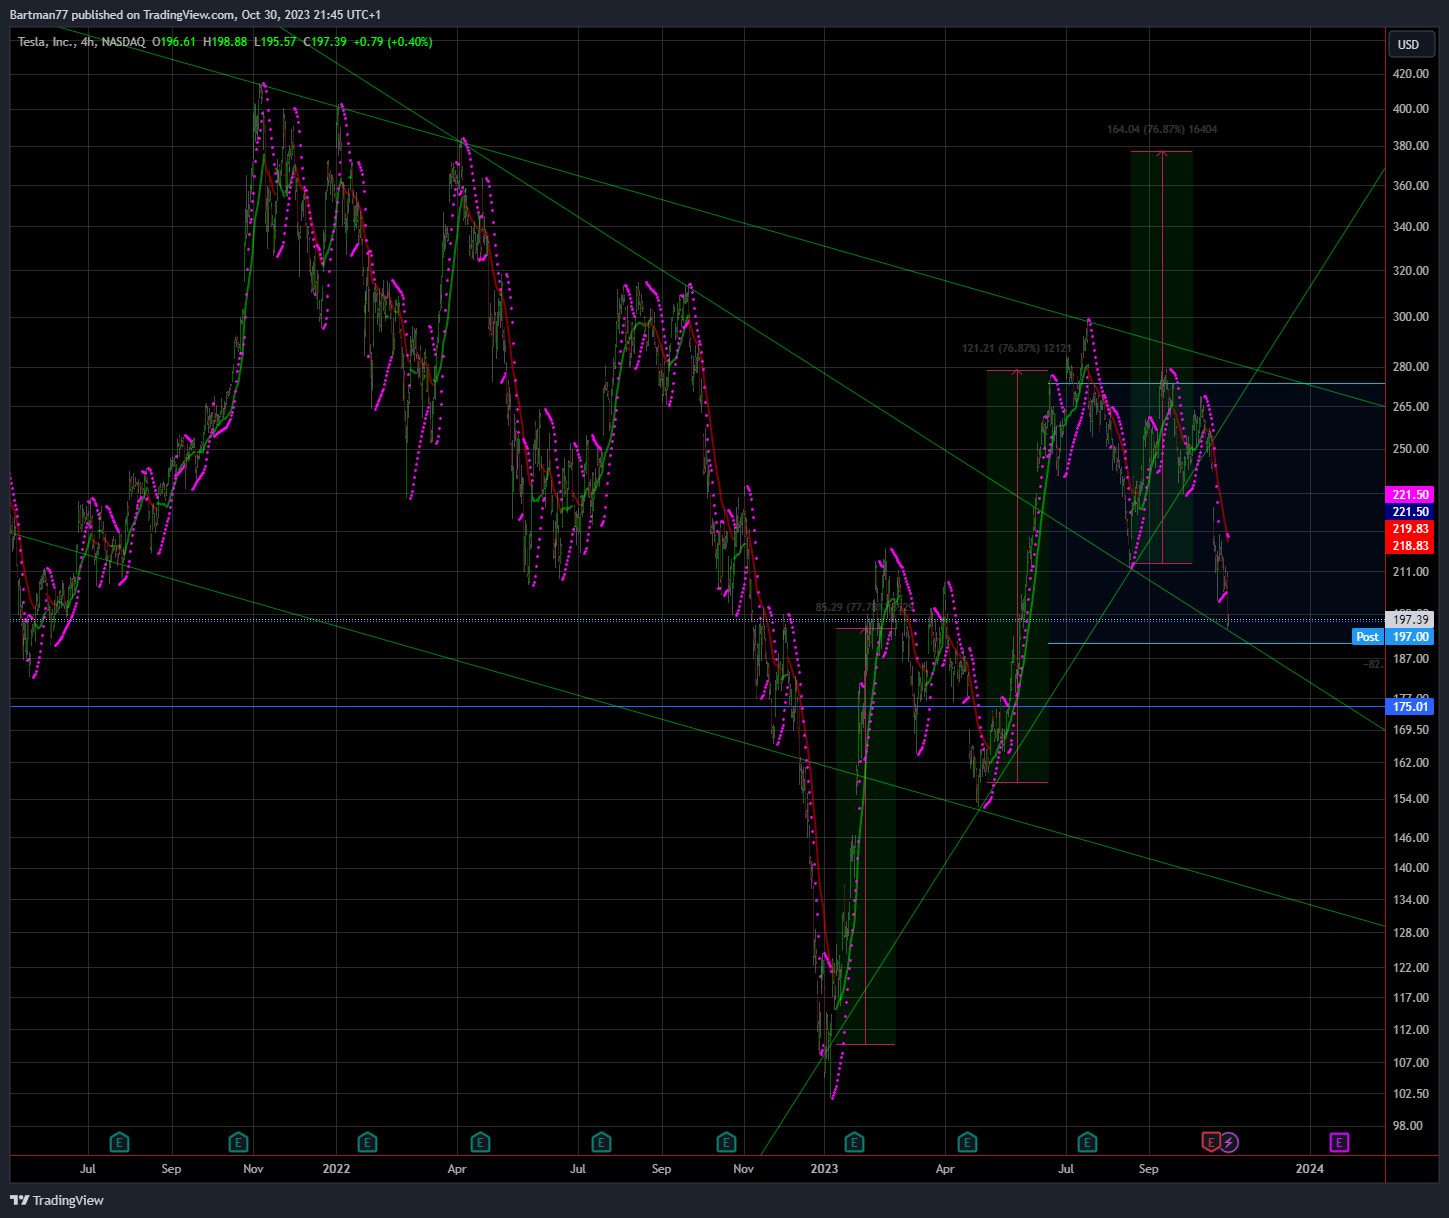This screenshot has height=1218, width=1449.
Task: Click the purple lightning bolt marker
Action: click(x=1229, y=1141)
